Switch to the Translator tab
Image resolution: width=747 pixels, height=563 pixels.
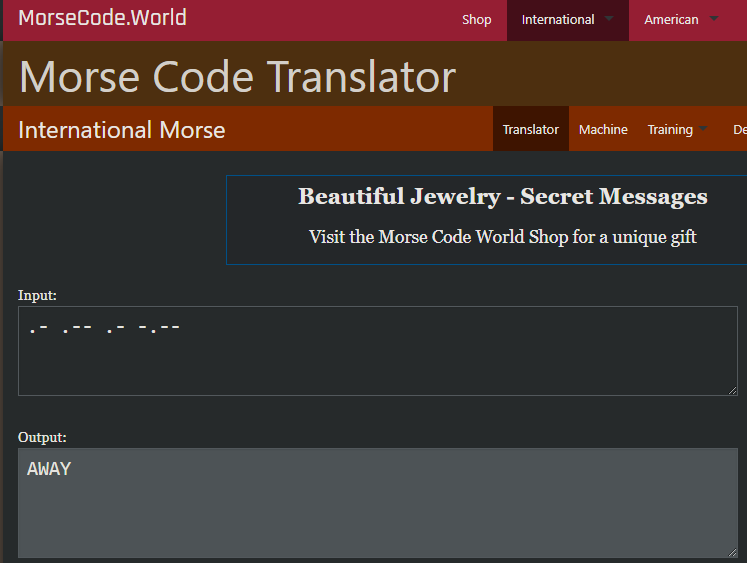530,129
